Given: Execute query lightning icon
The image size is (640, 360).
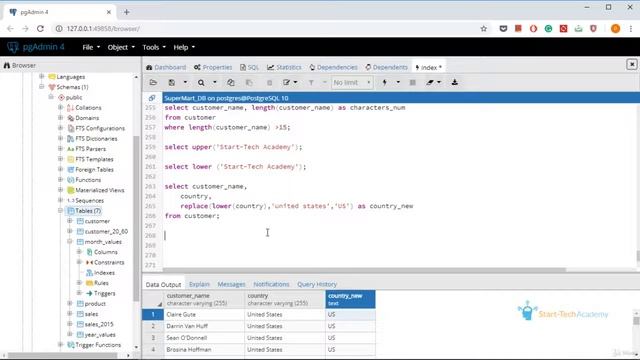Looking at the screenshot, I should click(384, 82).
